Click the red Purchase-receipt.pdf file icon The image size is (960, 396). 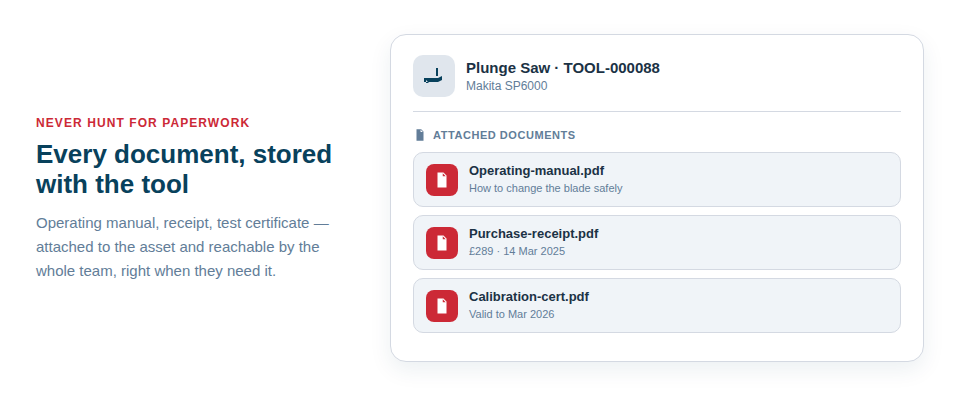point(442,243)
